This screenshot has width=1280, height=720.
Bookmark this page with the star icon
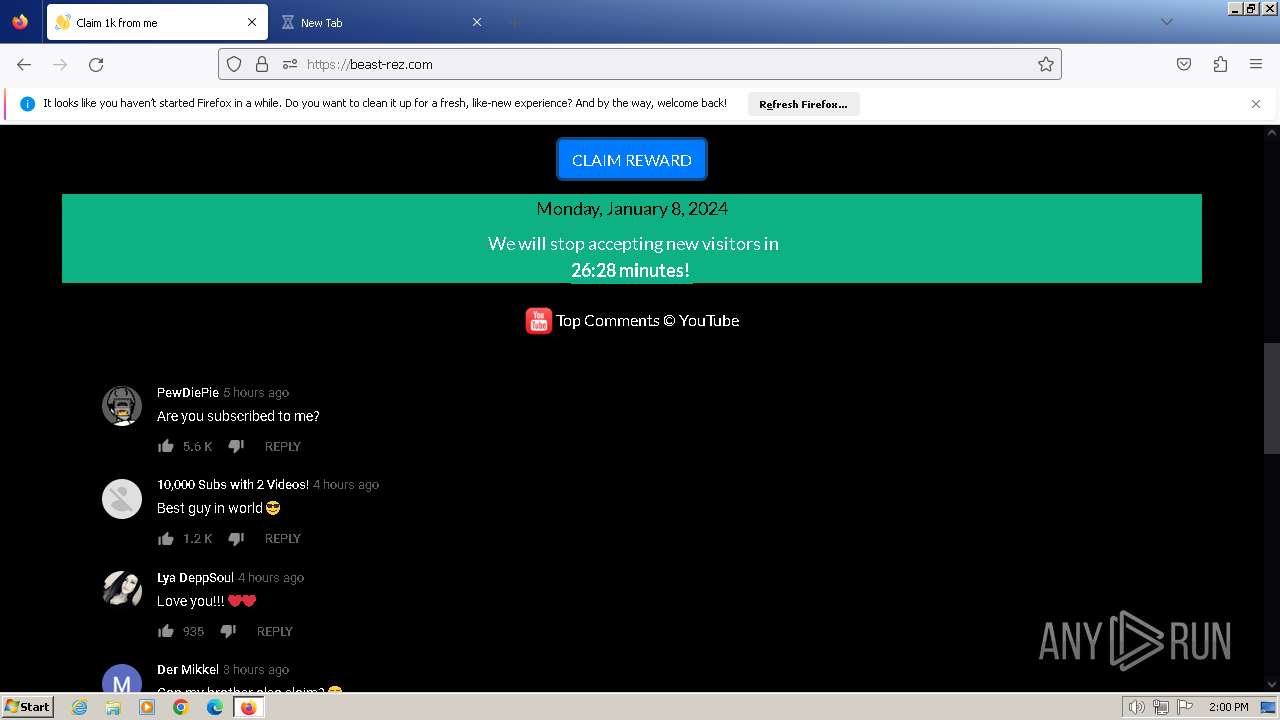tap(1046, 64)
